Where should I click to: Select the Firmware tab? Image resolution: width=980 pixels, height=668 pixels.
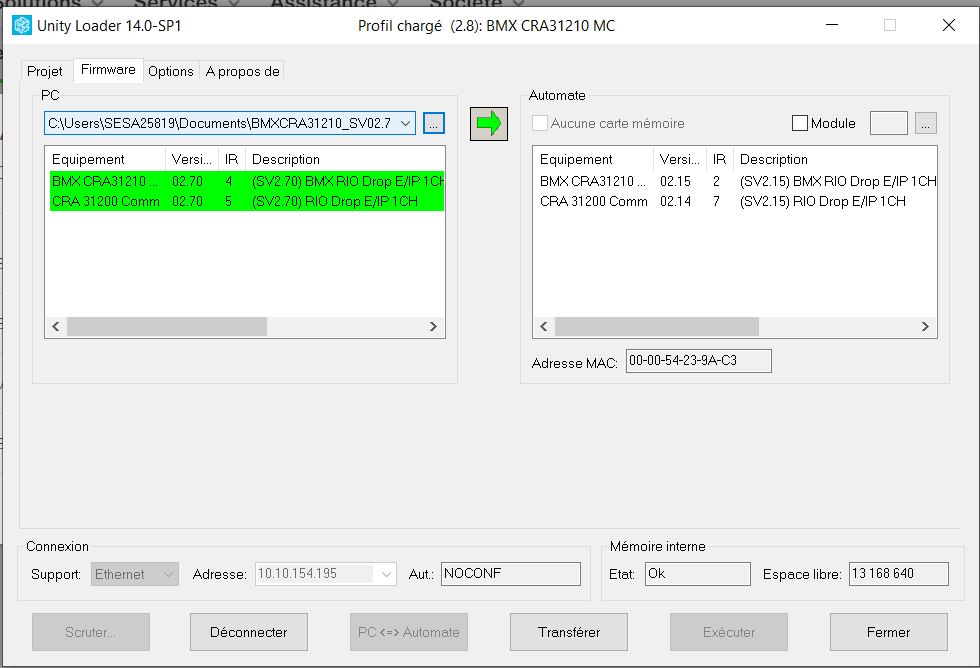[x=108, y=70]
